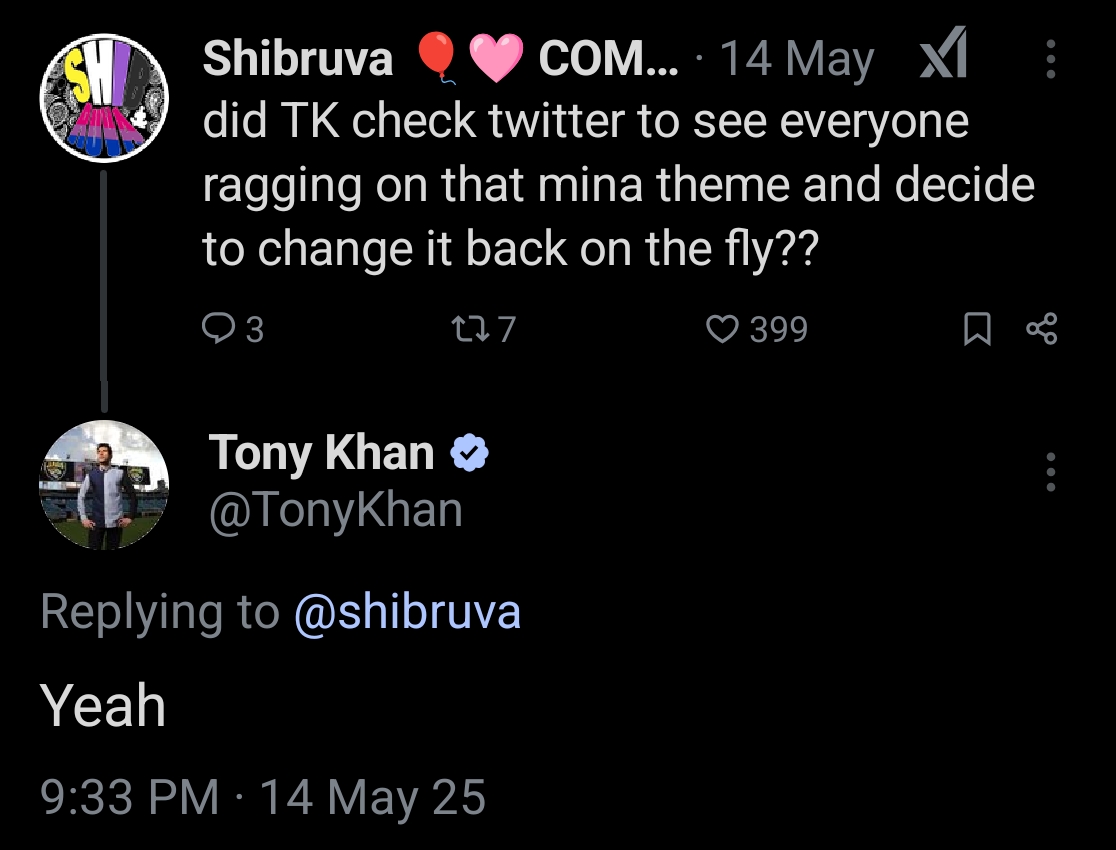Image resolution: width=1116 pixels, height=850 pixels.
Task: Click the 399 likes count
Action: click(778, 329)
